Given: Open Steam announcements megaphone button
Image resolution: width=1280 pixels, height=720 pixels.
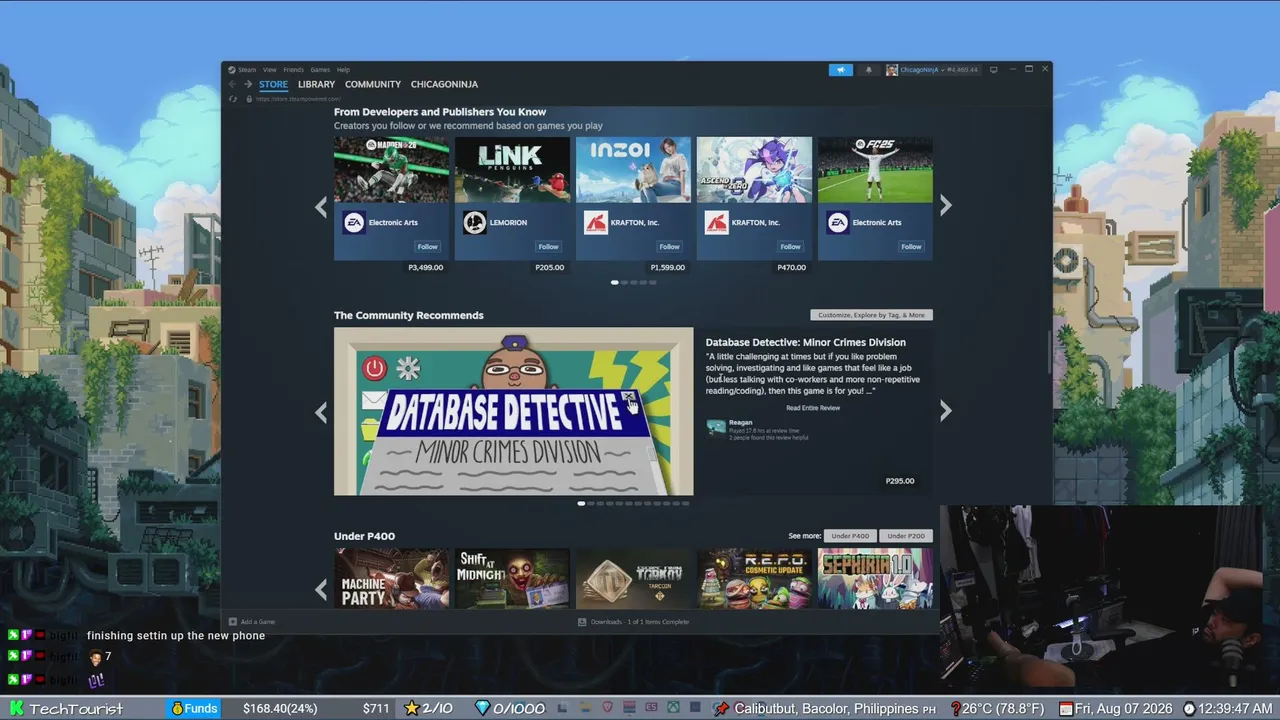Looking at the screenshot, I should [840, 70].
